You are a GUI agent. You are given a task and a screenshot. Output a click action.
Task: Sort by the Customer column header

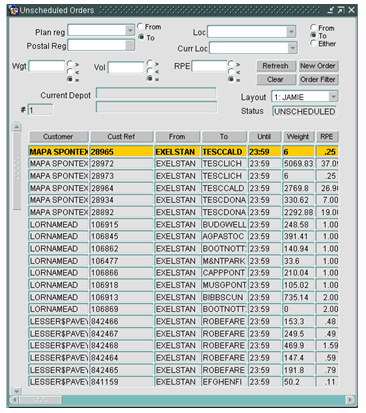58,137
